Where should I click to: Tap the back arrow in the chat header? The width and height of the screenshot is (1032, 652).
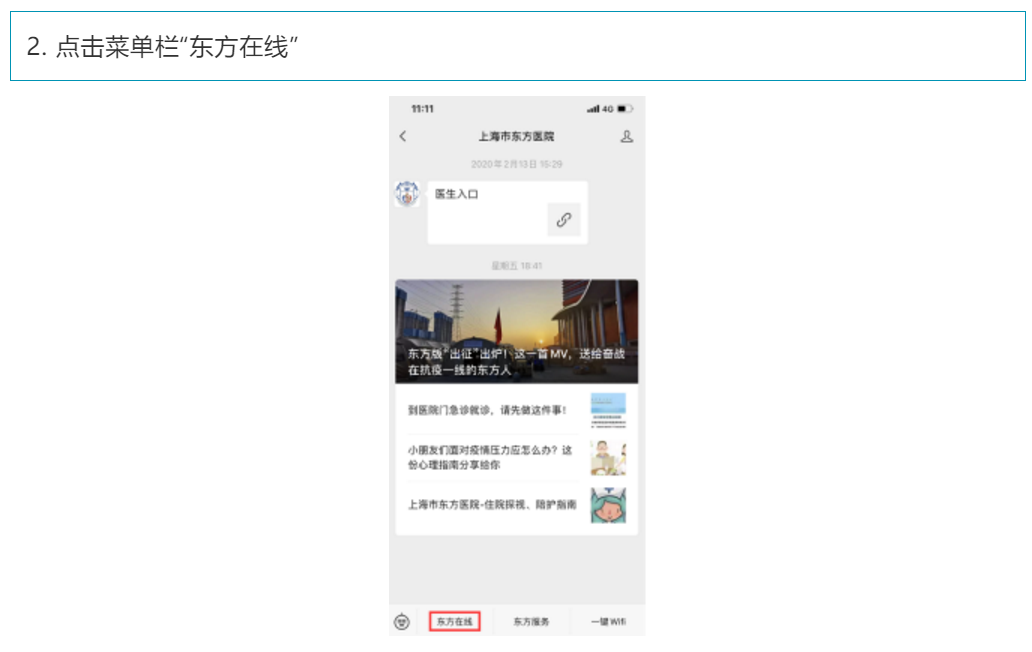coord(403,136)
